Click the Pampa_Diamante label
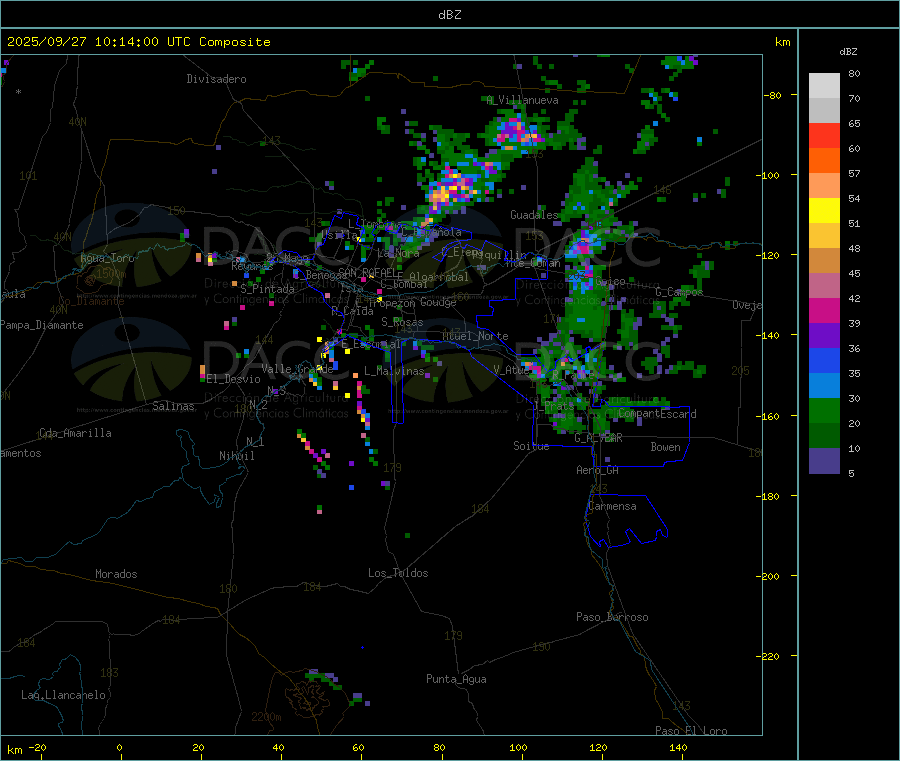The height and width of the screenshot is (761, 900). (x=41, y=325)
